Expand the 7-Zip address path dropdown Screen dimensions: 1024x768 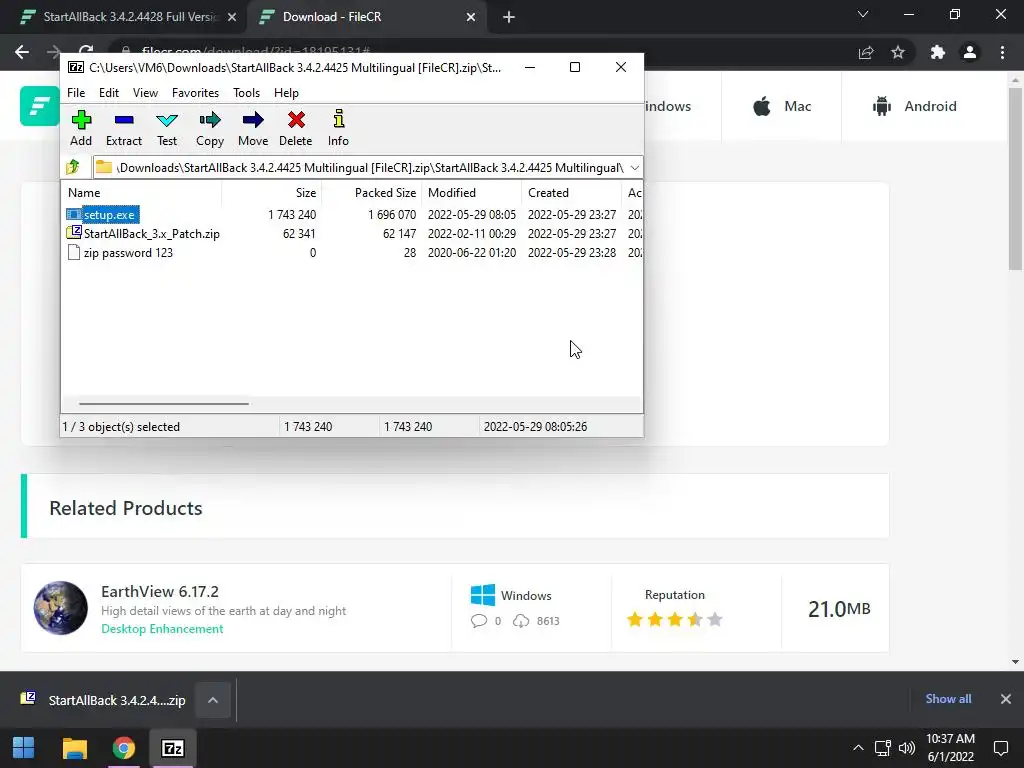click(635, 168)
